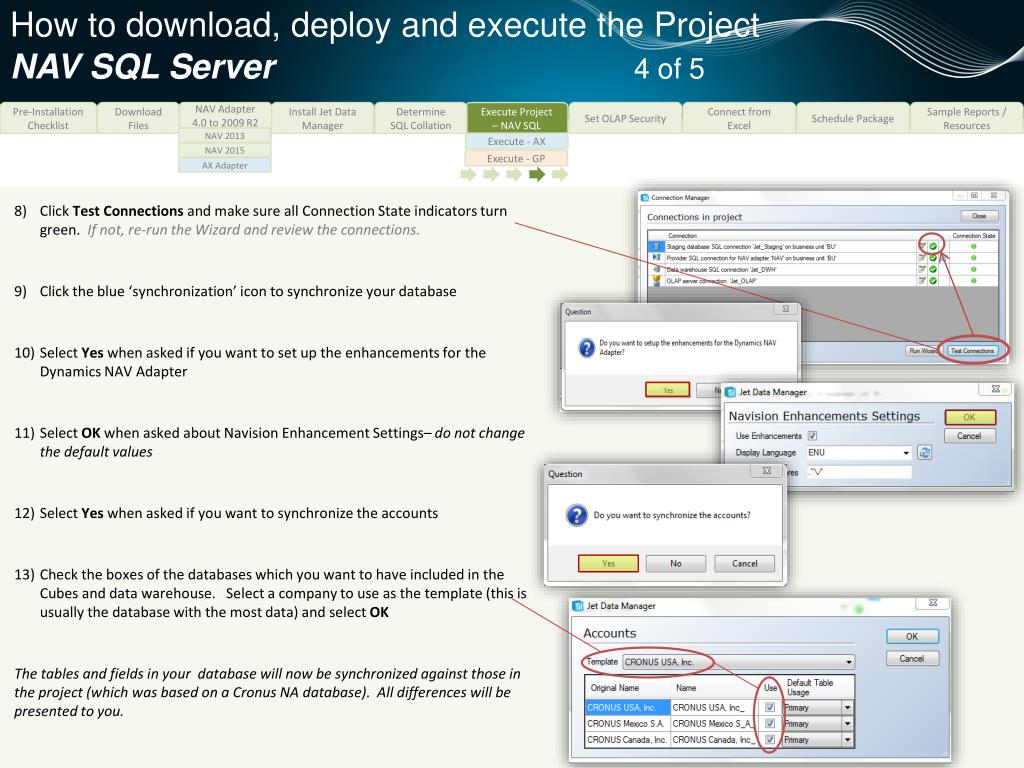The image size is (1024, 768).
Task: Click Run Wizard button in Connection Manager
Action: click(x=922, y=351)
